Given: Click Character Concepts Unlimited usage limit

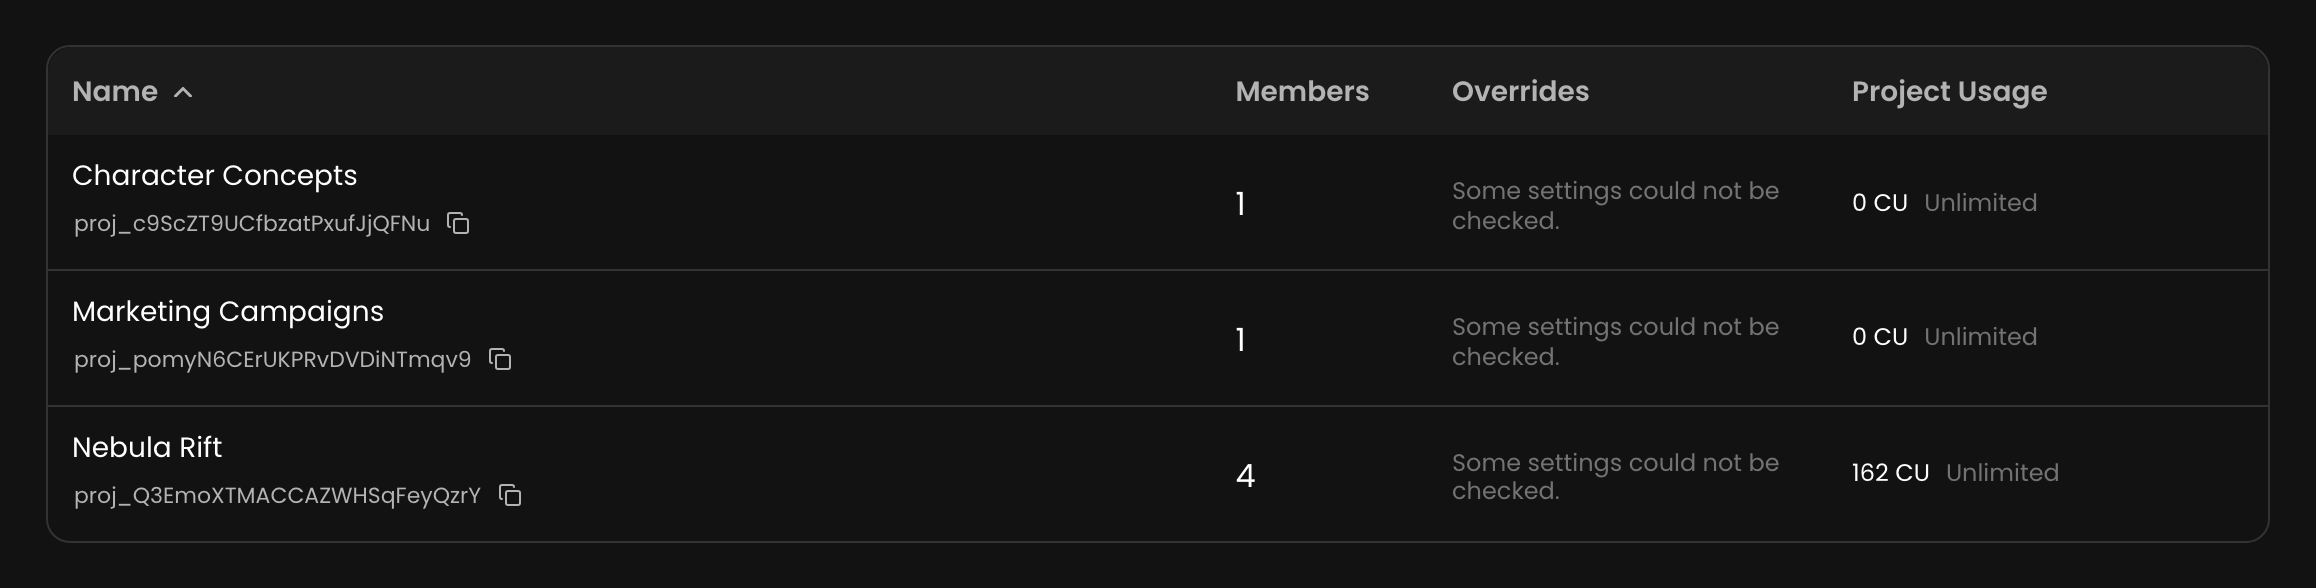Looking at the screenshot, I should coord(1980,203).
